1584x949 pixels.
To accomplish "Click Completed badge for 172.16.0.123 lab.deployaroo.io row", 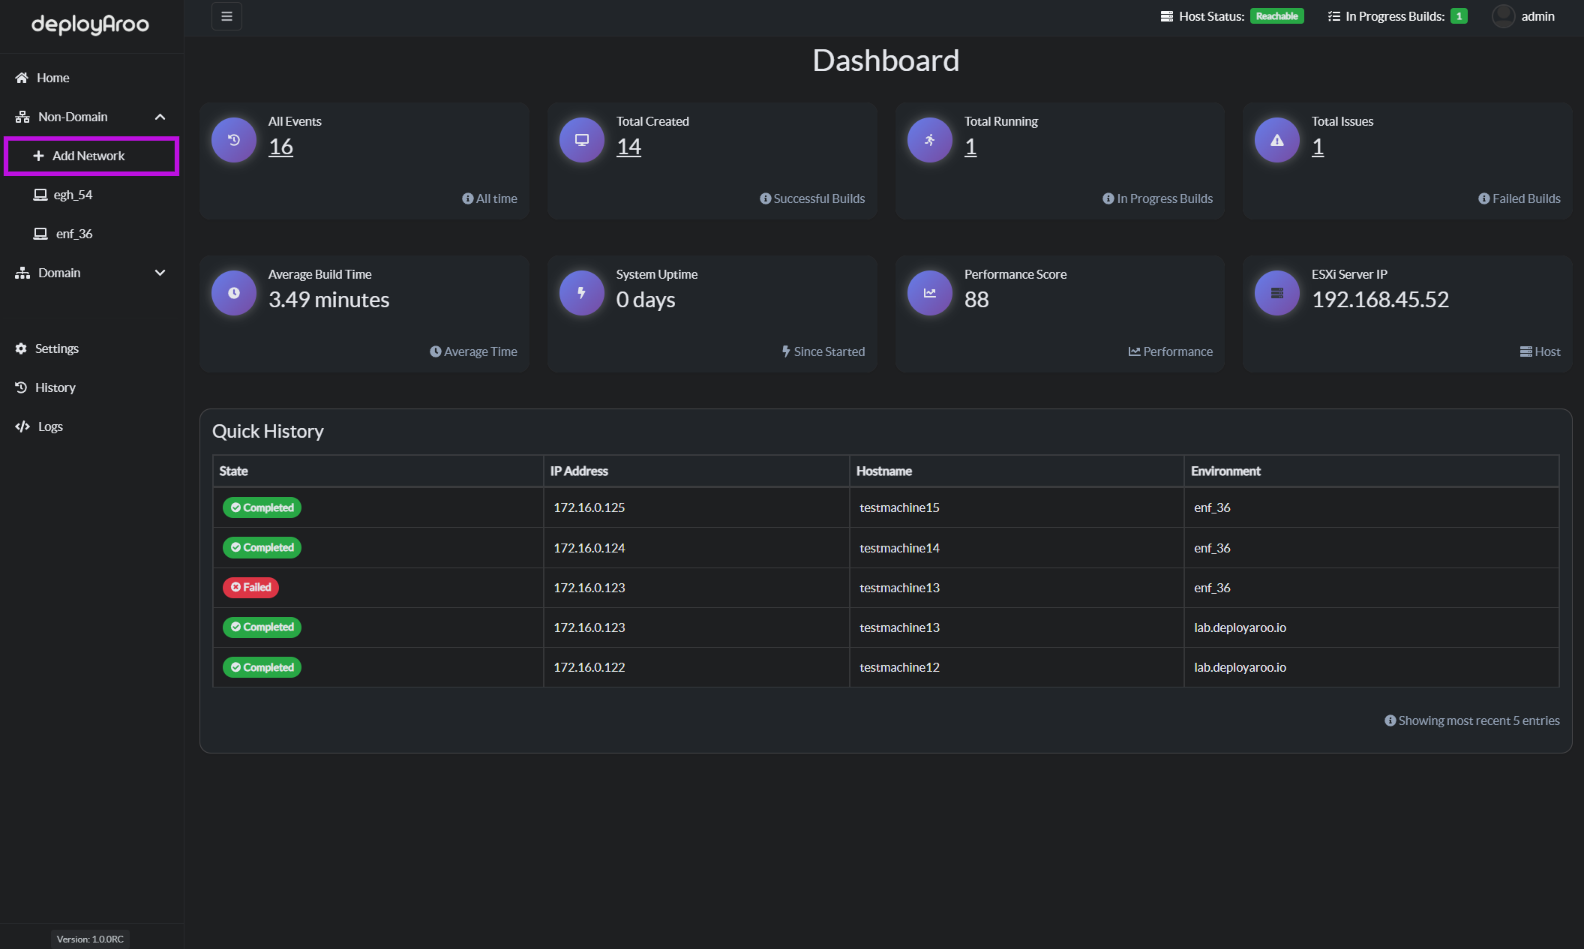I will coord(262,628).
